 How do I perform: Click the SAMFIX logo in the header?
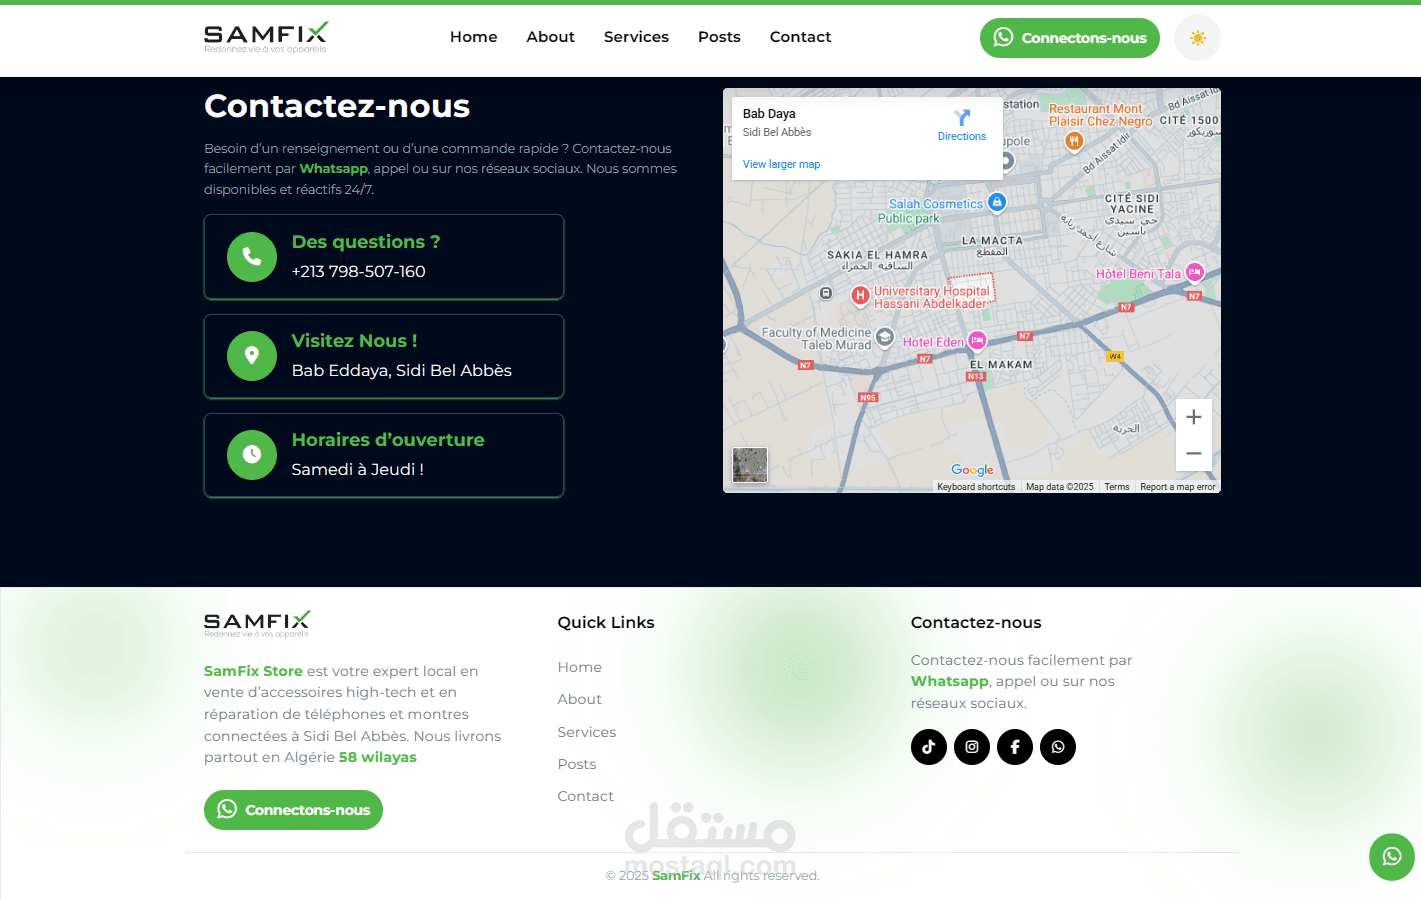[x=266, y=38]
